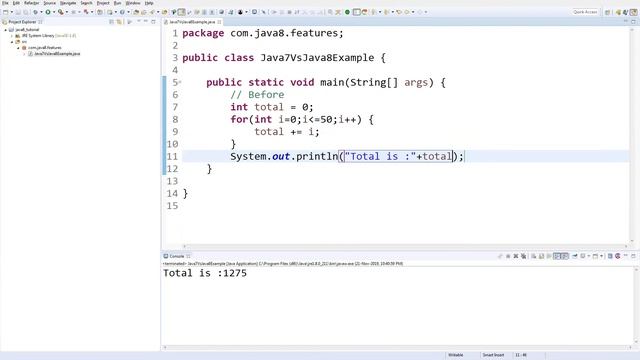Open the File menu
The image size is (640, 360).
5,3
